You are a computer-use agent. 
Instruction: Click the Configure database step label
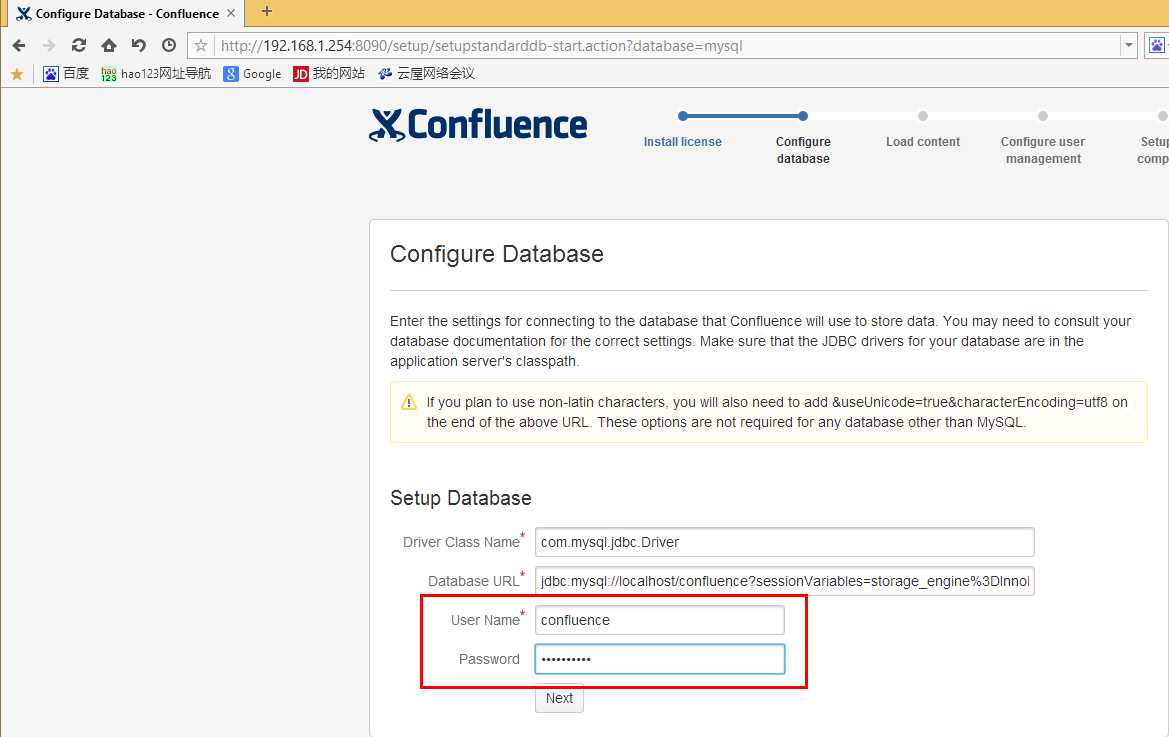click(x=803, y=150)
